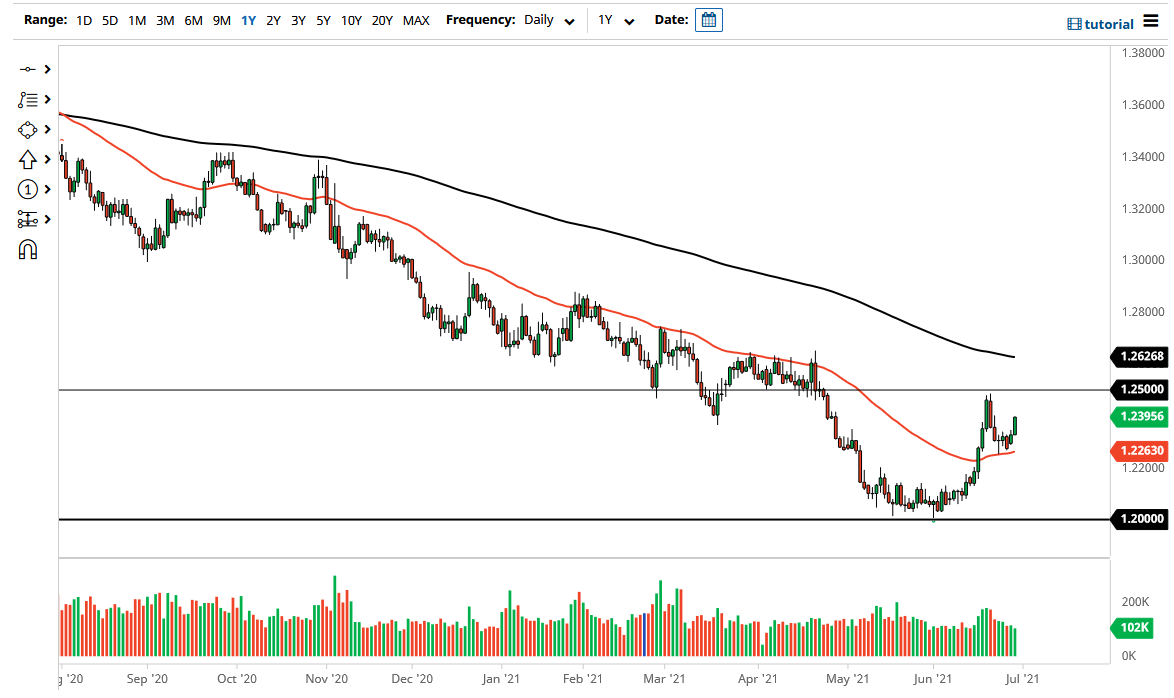Open the Daily frequency dropdown

548,20
